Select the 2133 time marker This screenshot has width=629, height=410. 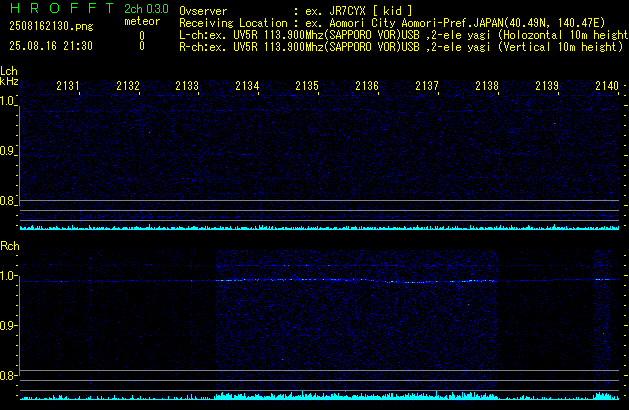pos(187,86)
